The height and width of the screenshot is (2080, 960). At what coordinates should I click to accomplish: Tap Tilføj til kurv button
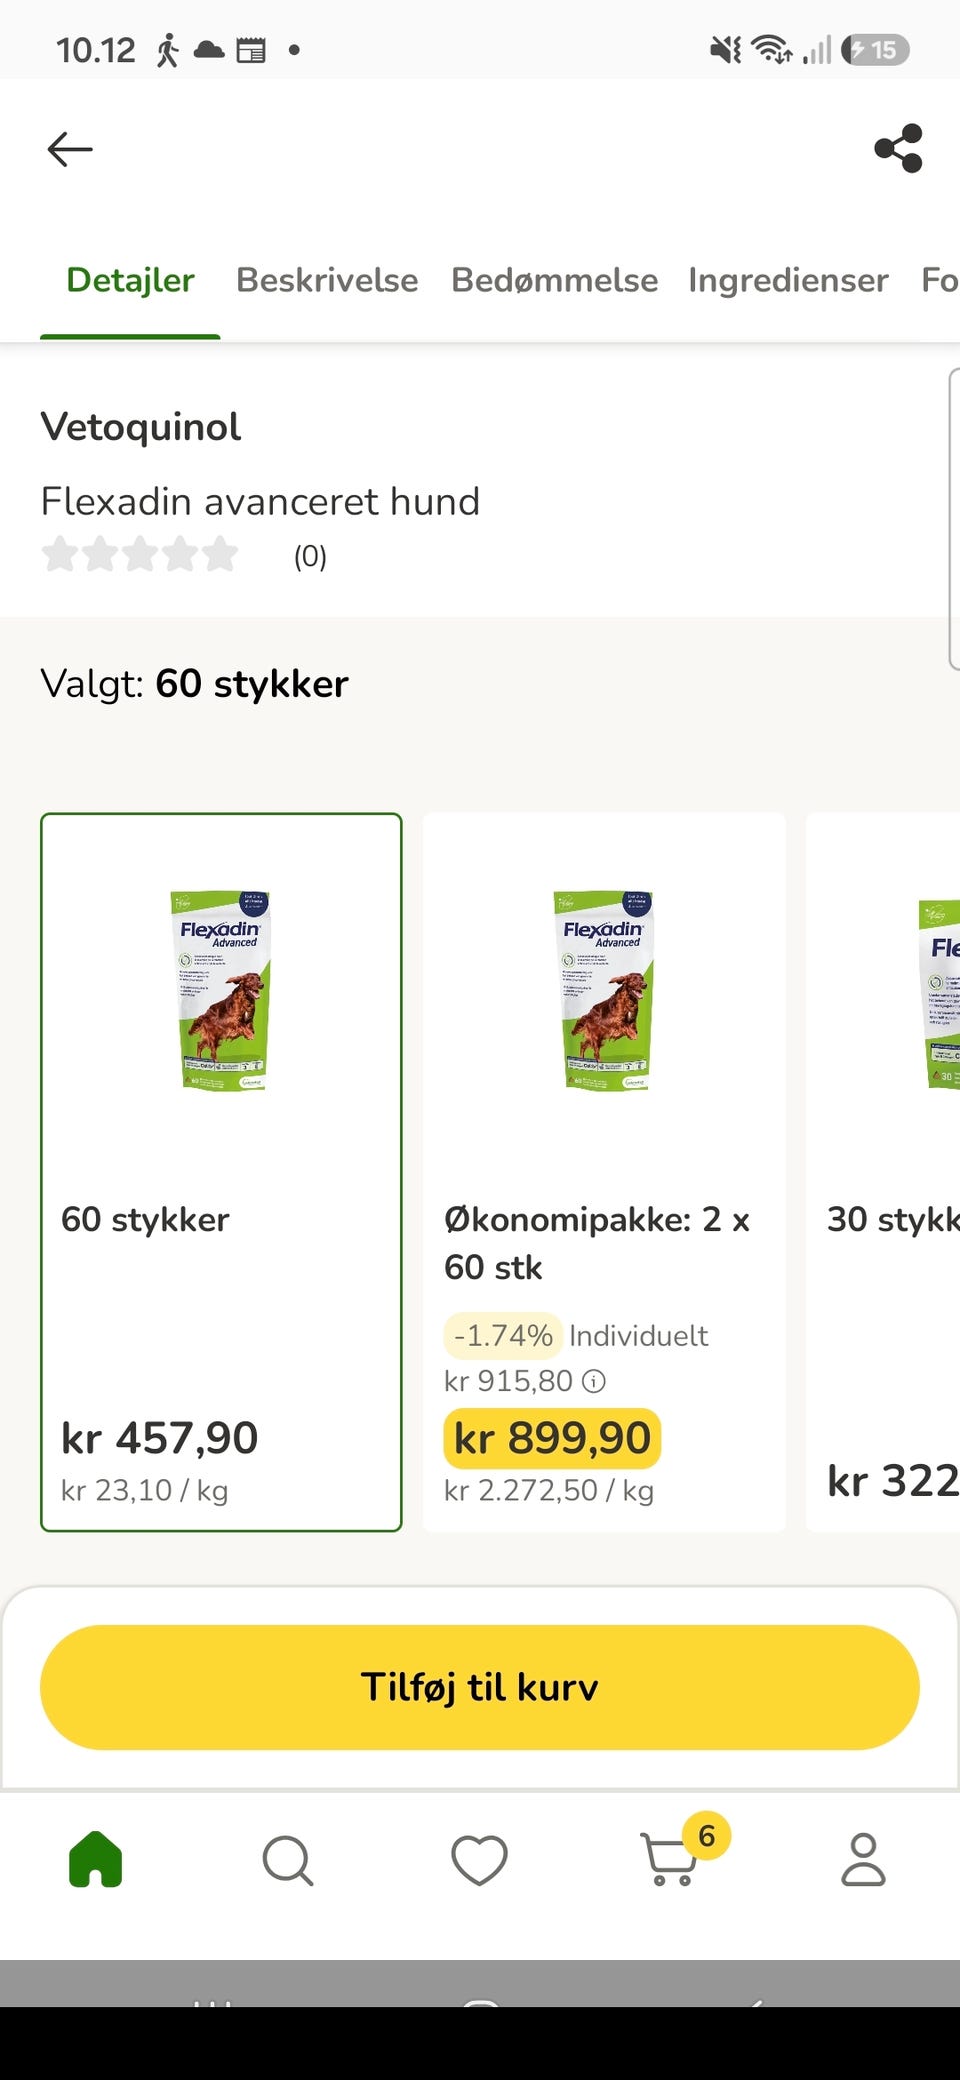[480, 1687]
